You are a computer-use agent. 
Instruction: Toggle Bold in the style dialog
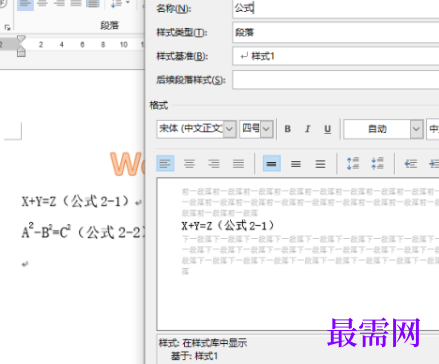(x=288, y=129)
